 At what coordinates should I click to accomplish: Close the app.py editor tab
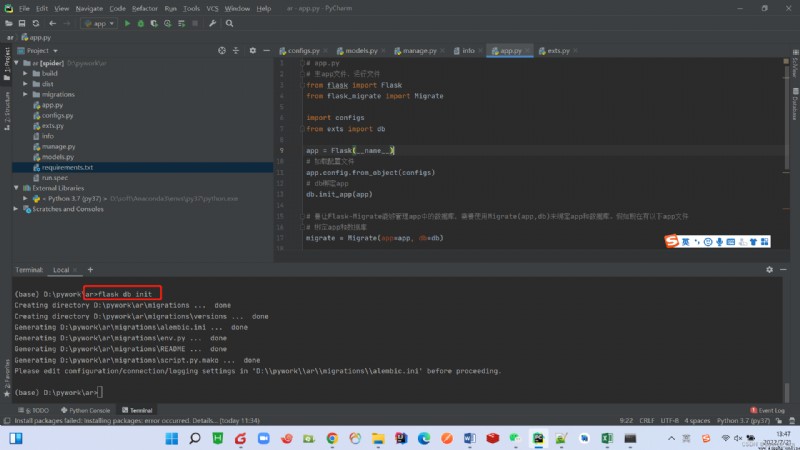(x=528, y=51)
